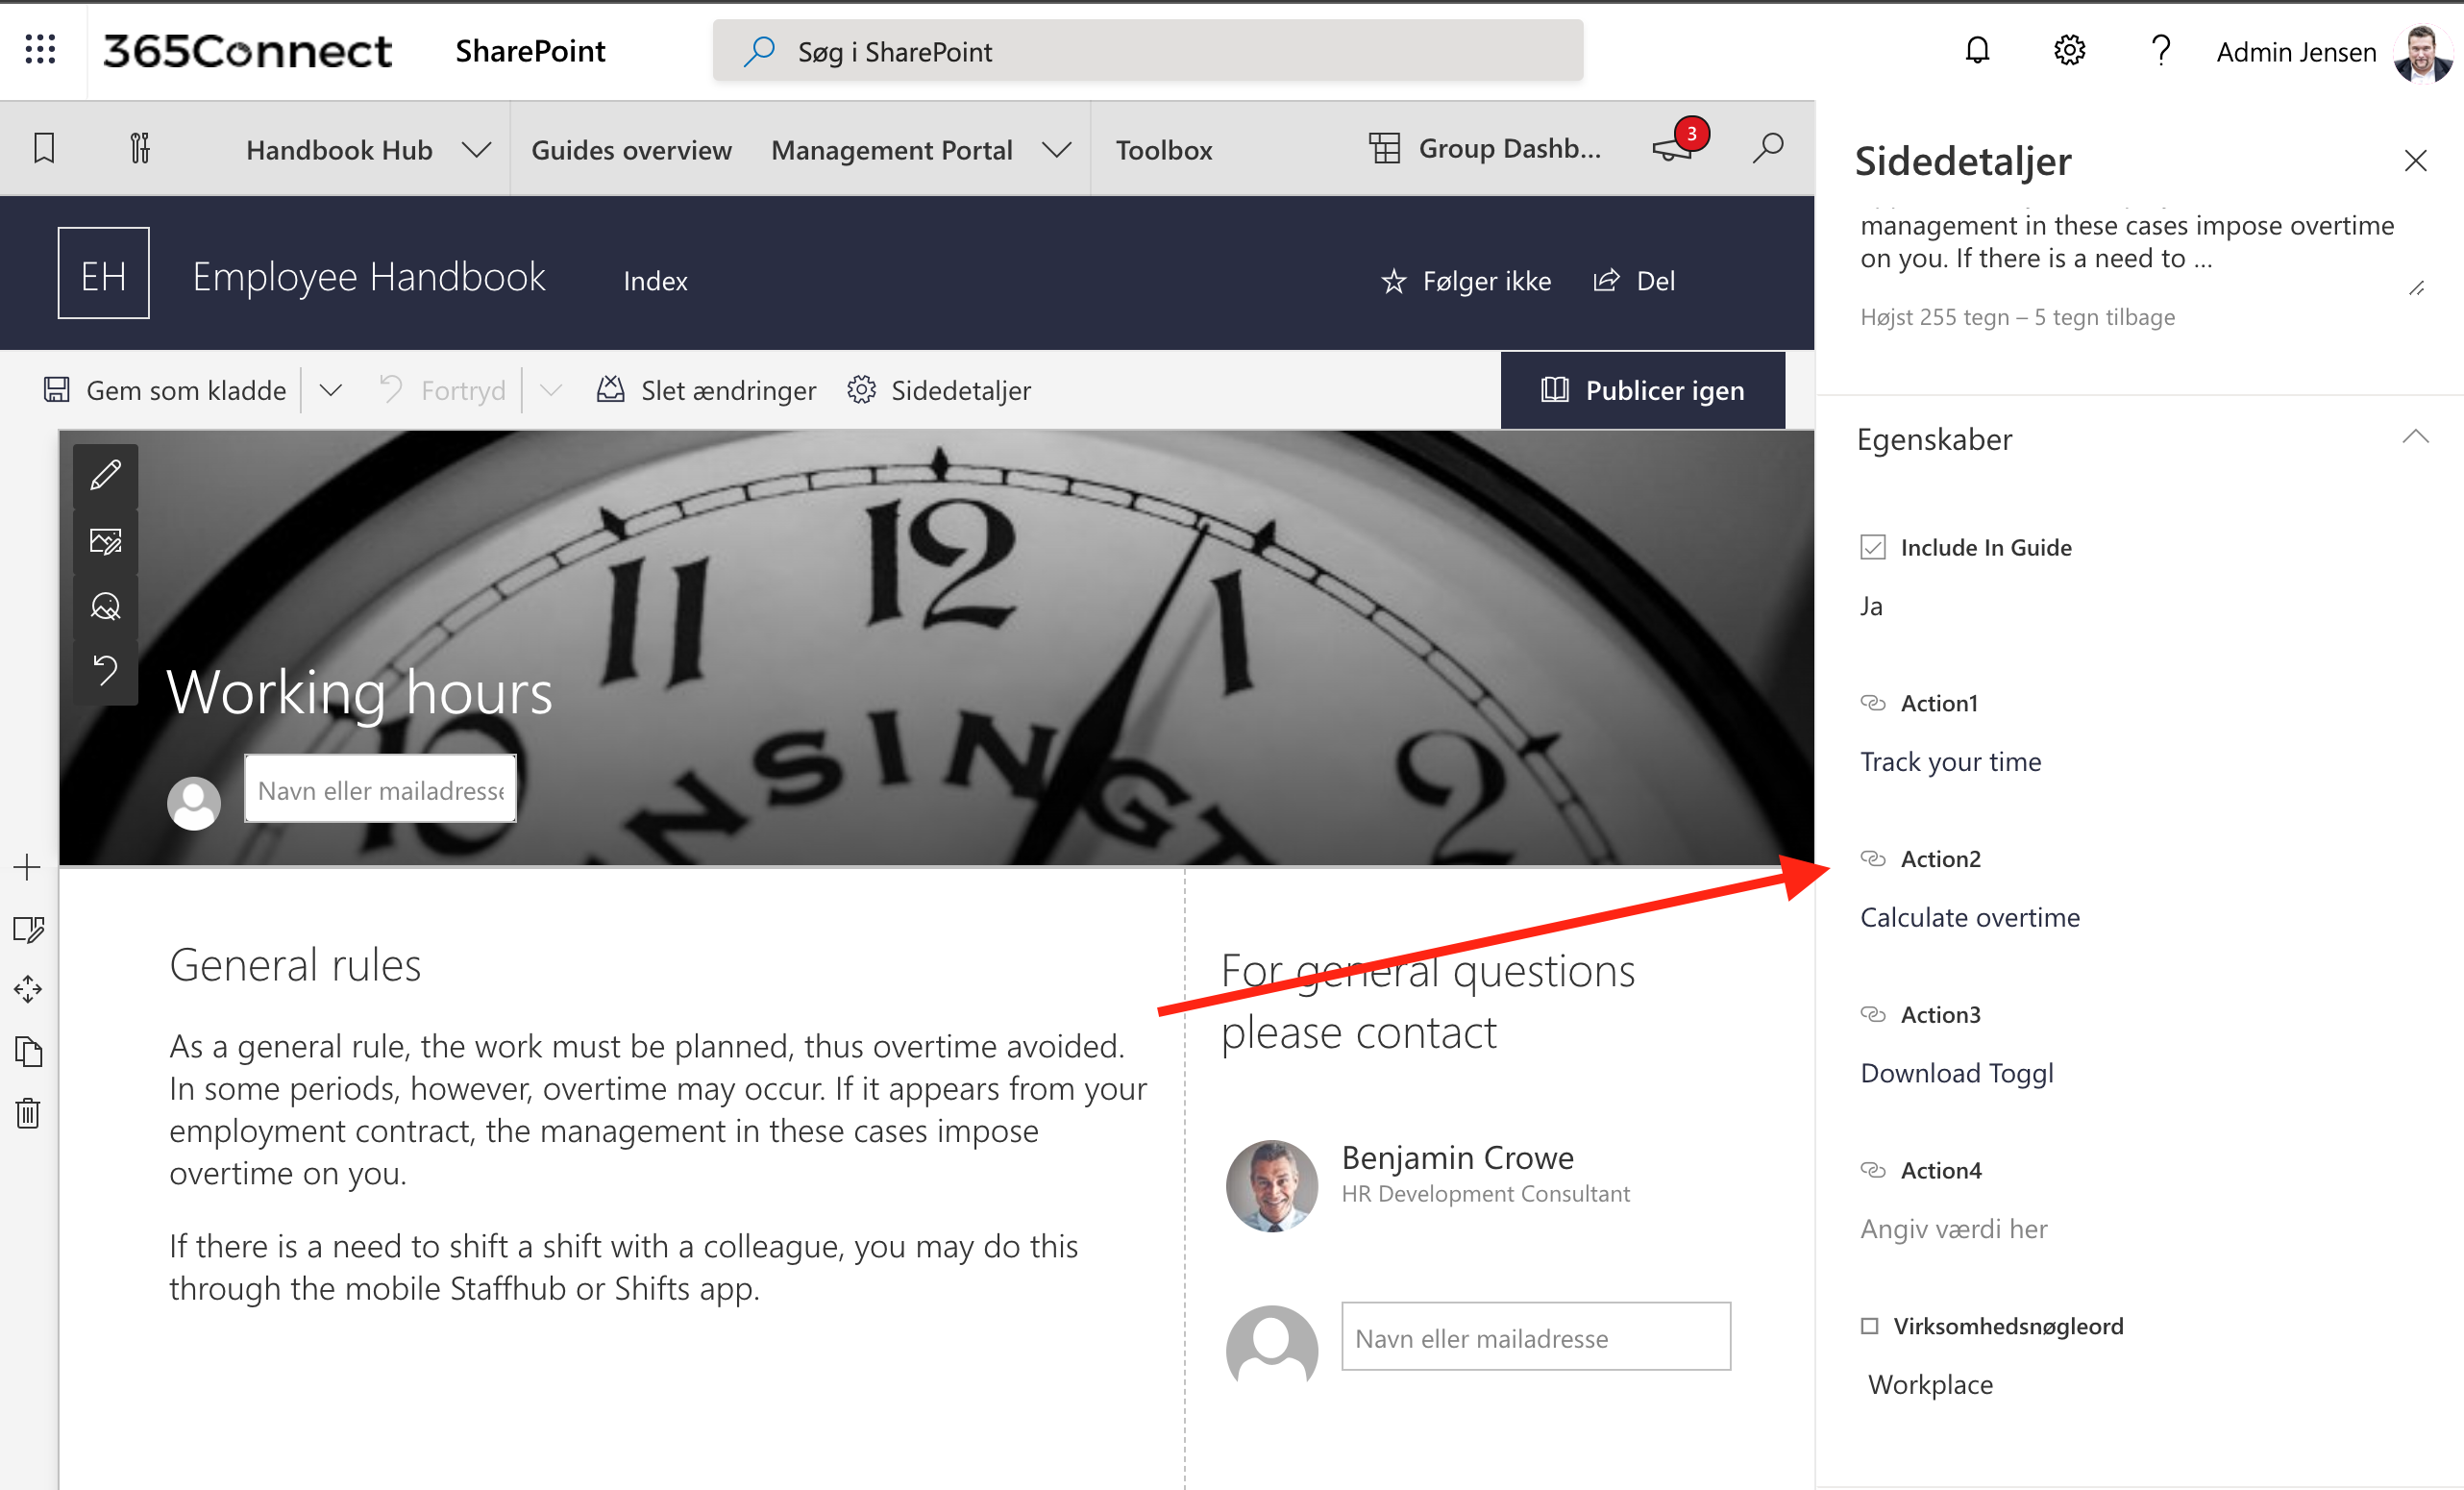Viewport: 2464px width, 1490px height.
Task: Click Benjamin Crowe contact photo
Action: pos(1272,1185)
